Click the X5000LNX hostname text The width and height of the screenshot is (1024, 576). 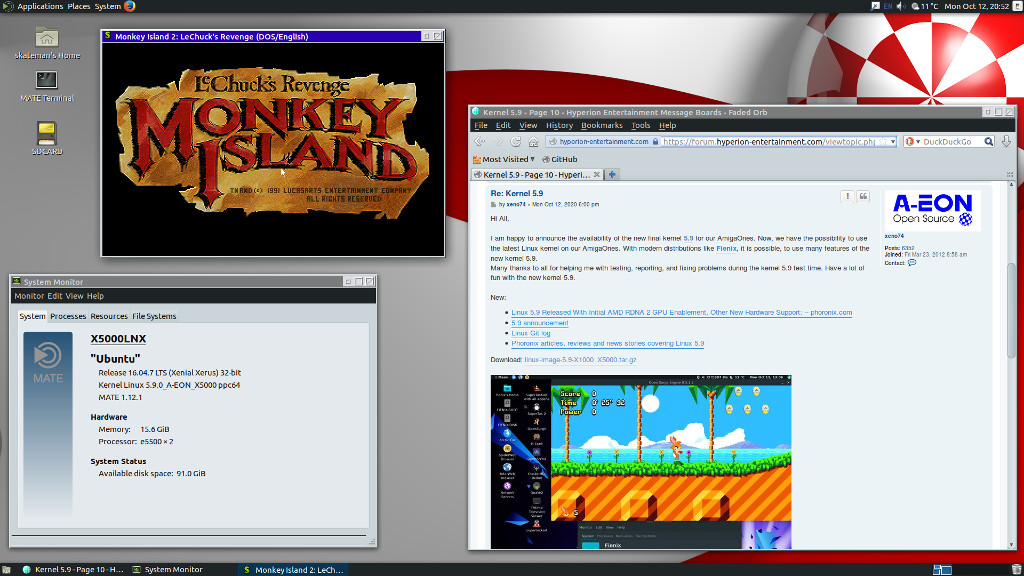click(118, 338)
